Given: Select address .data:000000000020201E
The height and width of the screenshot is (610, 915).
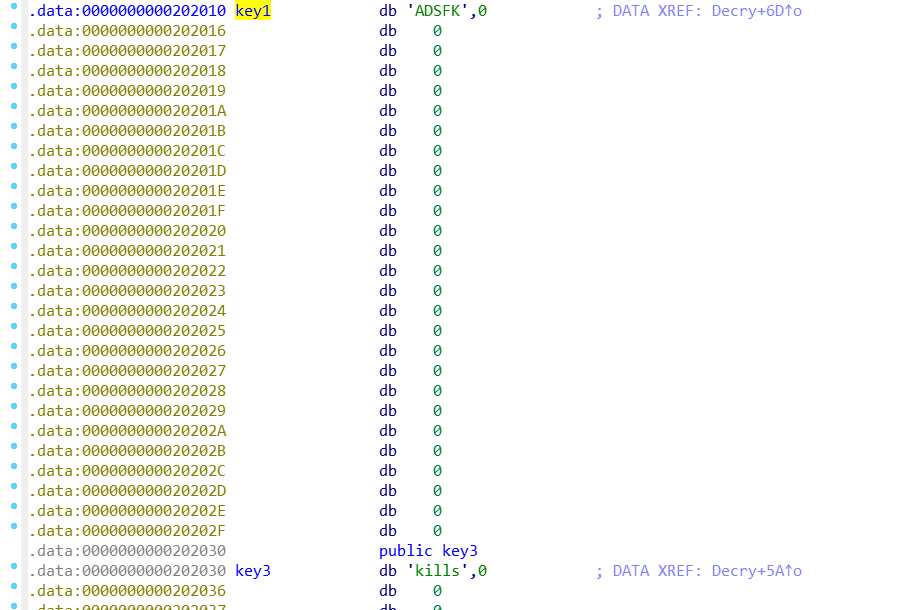Looking at the screenshot, I should [127, 191].
